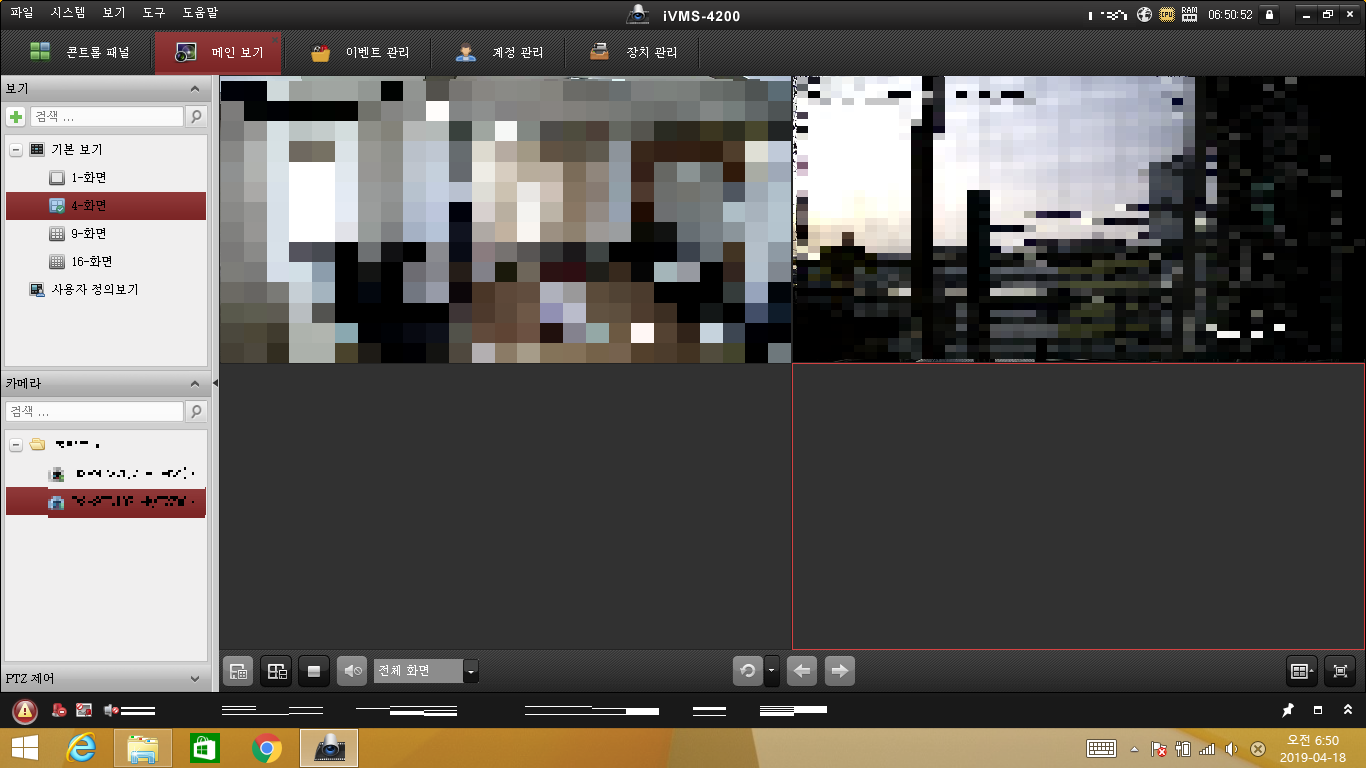
Task: Open the 도구 menu
Action: [x=154, y=13]
